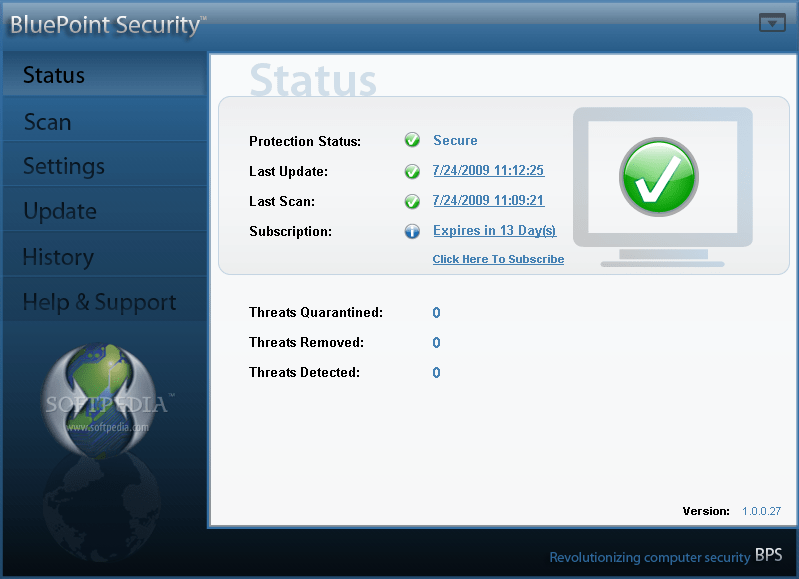Viewport: 799px width, 579px height.
Task: Click the green check beside Protection Status
Action: [412, 140]
